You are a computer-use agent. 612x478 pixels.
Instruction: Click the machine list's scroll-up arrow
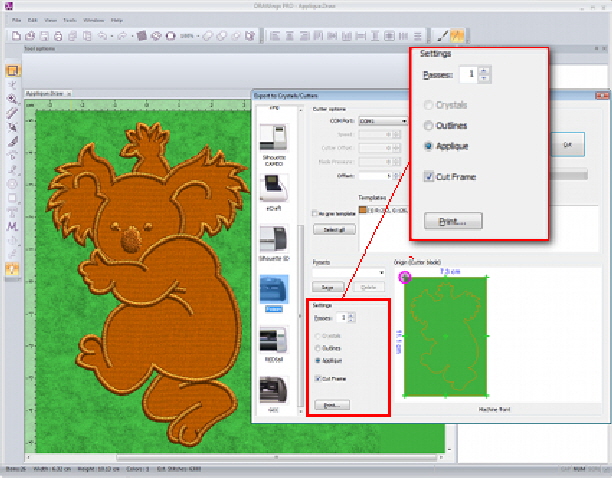[x=300, y=110]
